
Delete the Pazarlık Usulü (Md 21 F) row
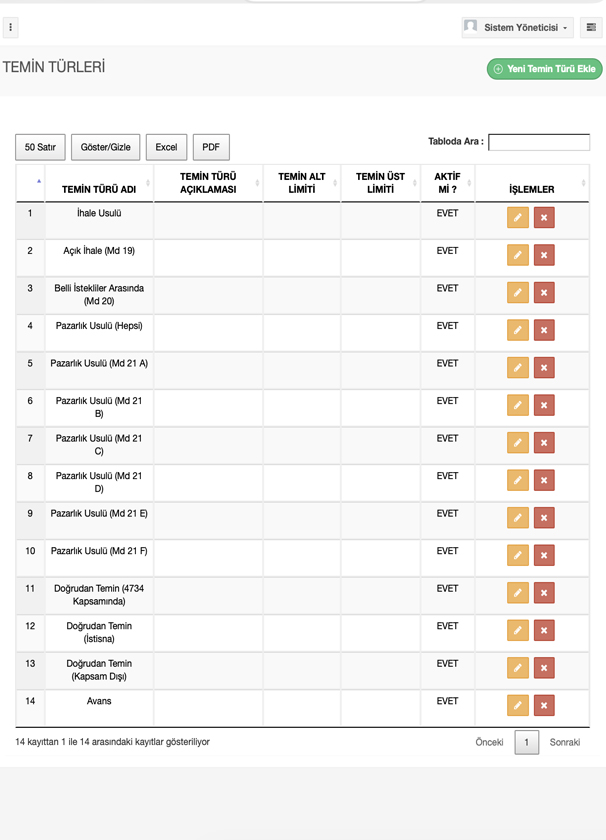(544, 555)
